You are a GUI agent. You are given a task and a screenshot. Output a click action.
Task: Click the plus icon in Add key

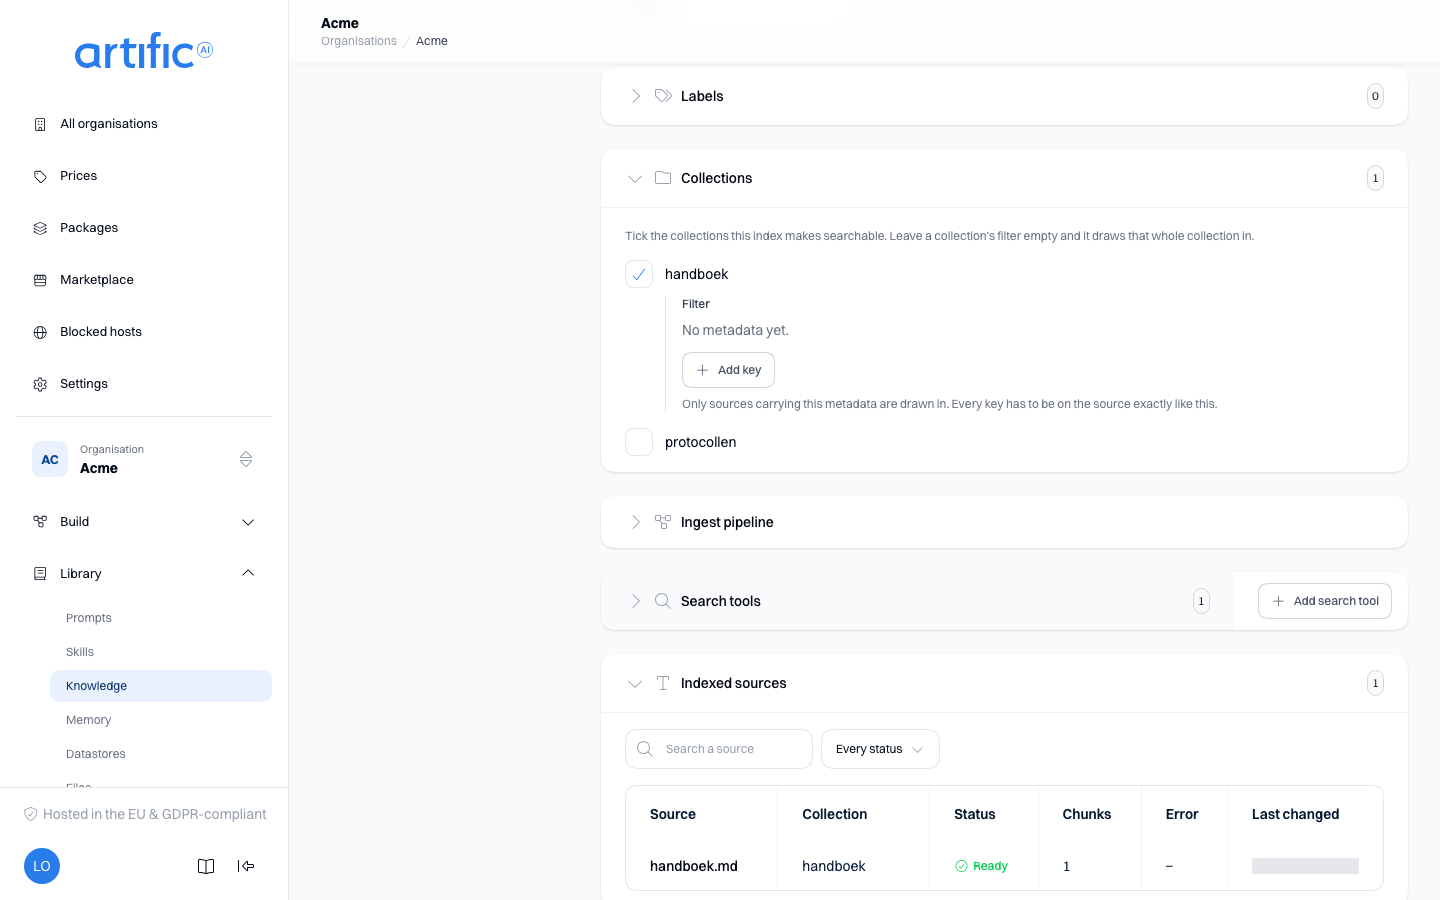[702, 370]
